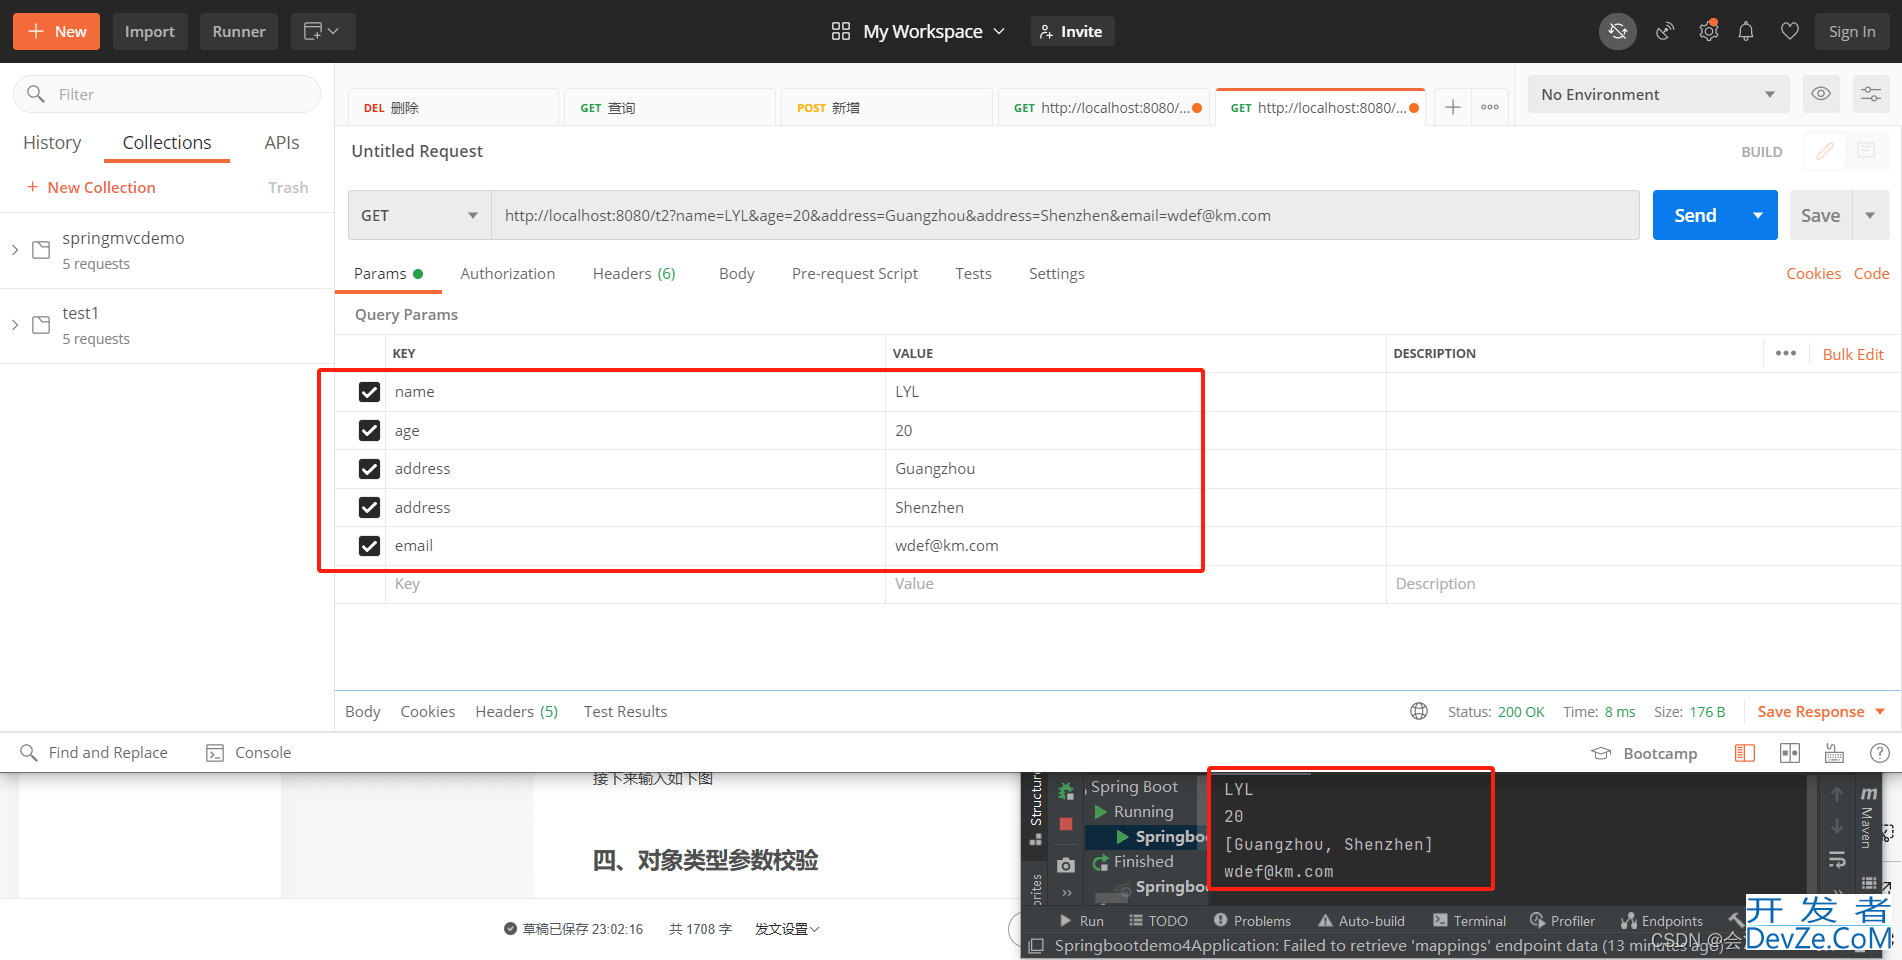
Task: Click the soft-wrap icon in IDE console
Action: [x=1837, y=859]
